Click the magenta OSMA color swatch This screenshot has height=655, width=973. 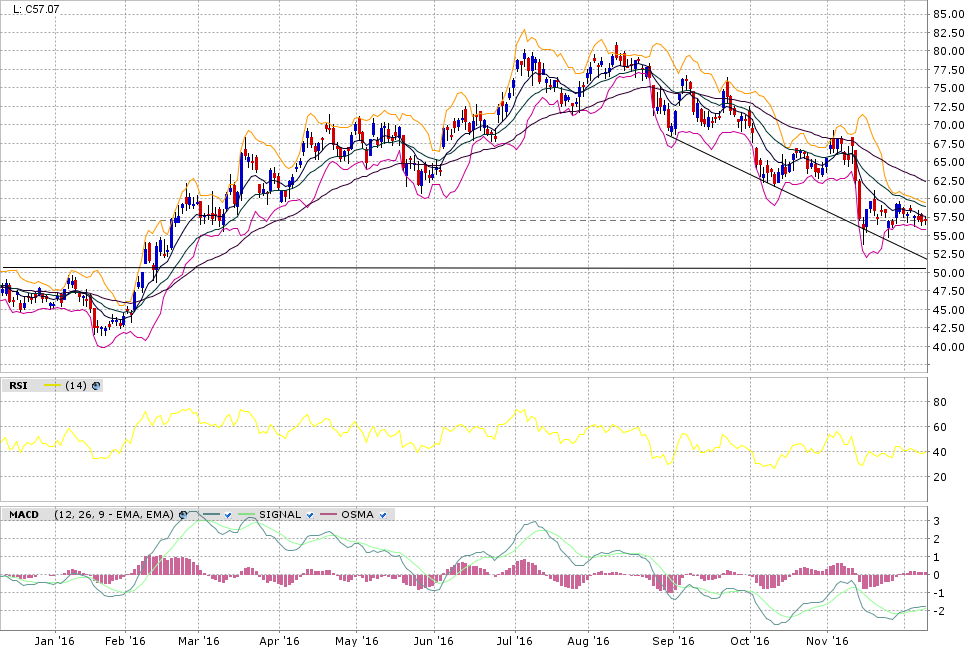tap(327, 514)
